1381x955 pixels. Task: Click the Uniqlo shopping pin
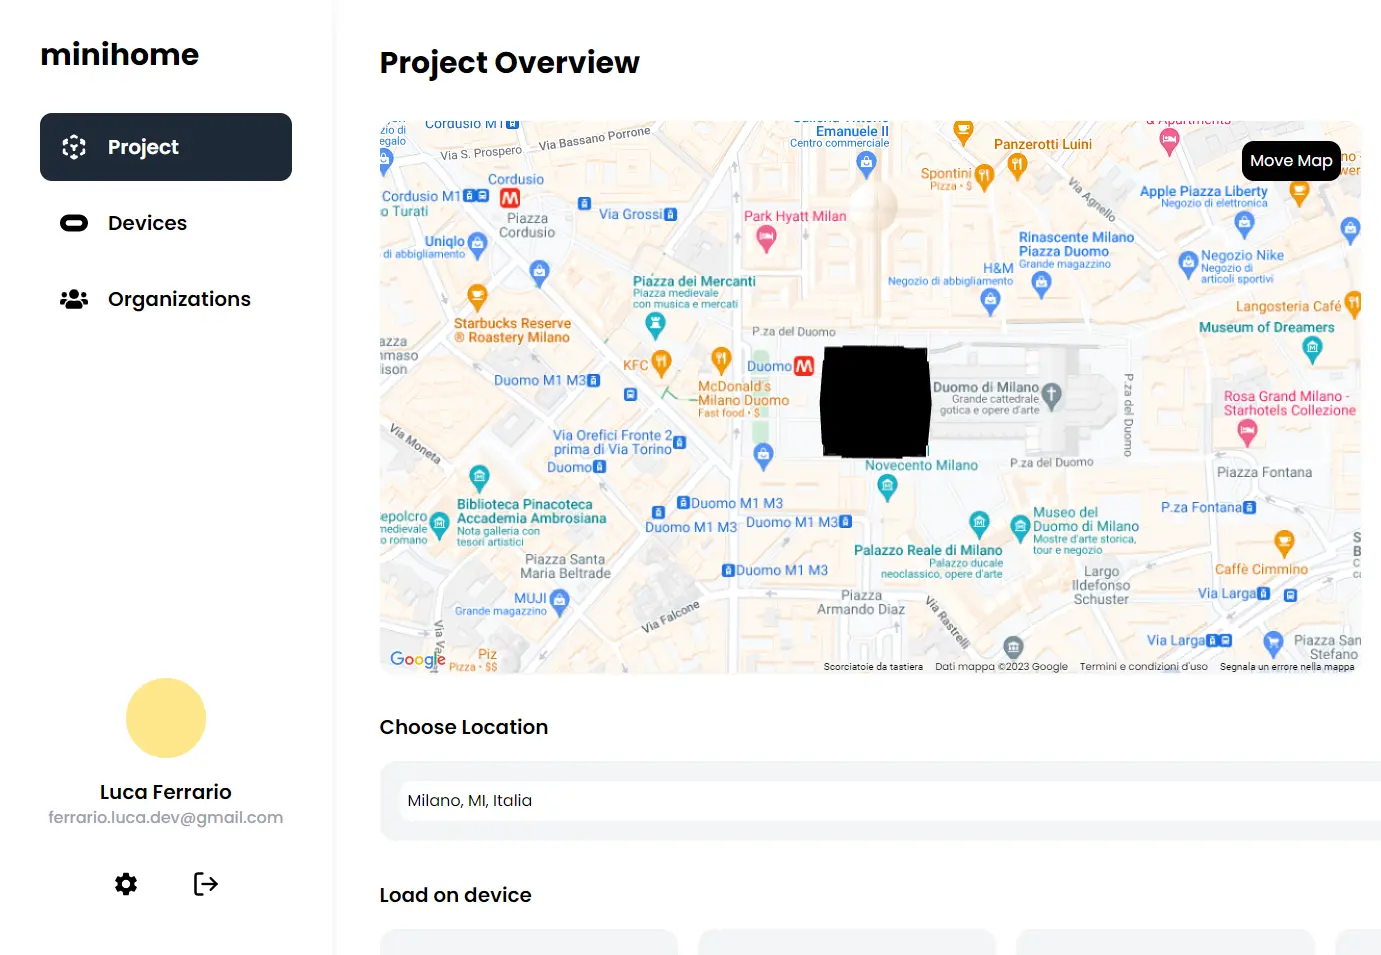[477, 245]
